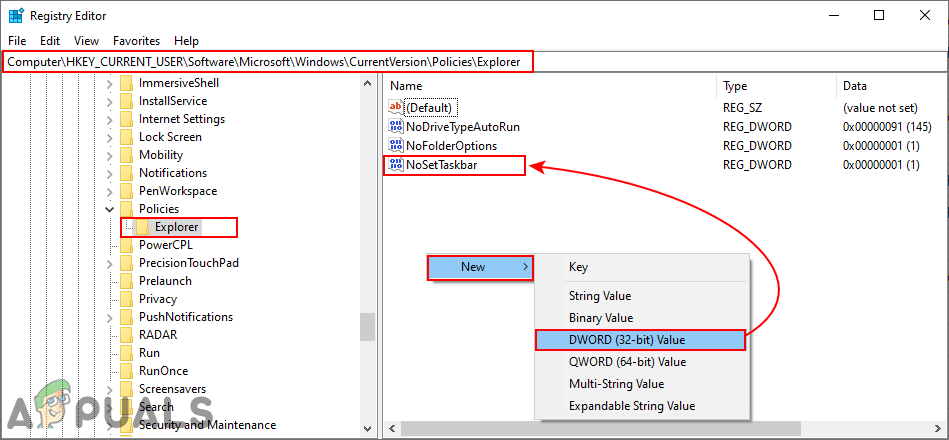This screenshot has width=949, height=440.
Task: Click the Internet Settings folder icon
Action: click(x=126, y=119)
